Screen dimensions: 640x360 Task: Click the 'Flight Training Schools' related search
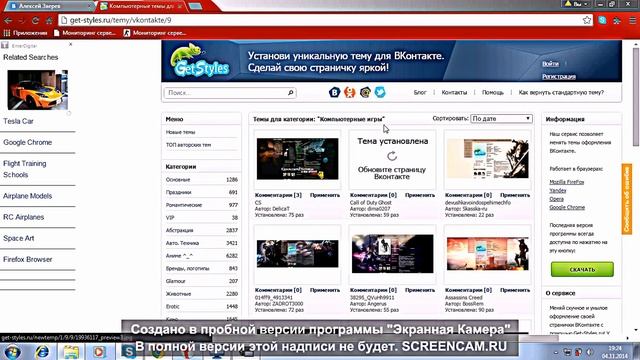point(24,169)
